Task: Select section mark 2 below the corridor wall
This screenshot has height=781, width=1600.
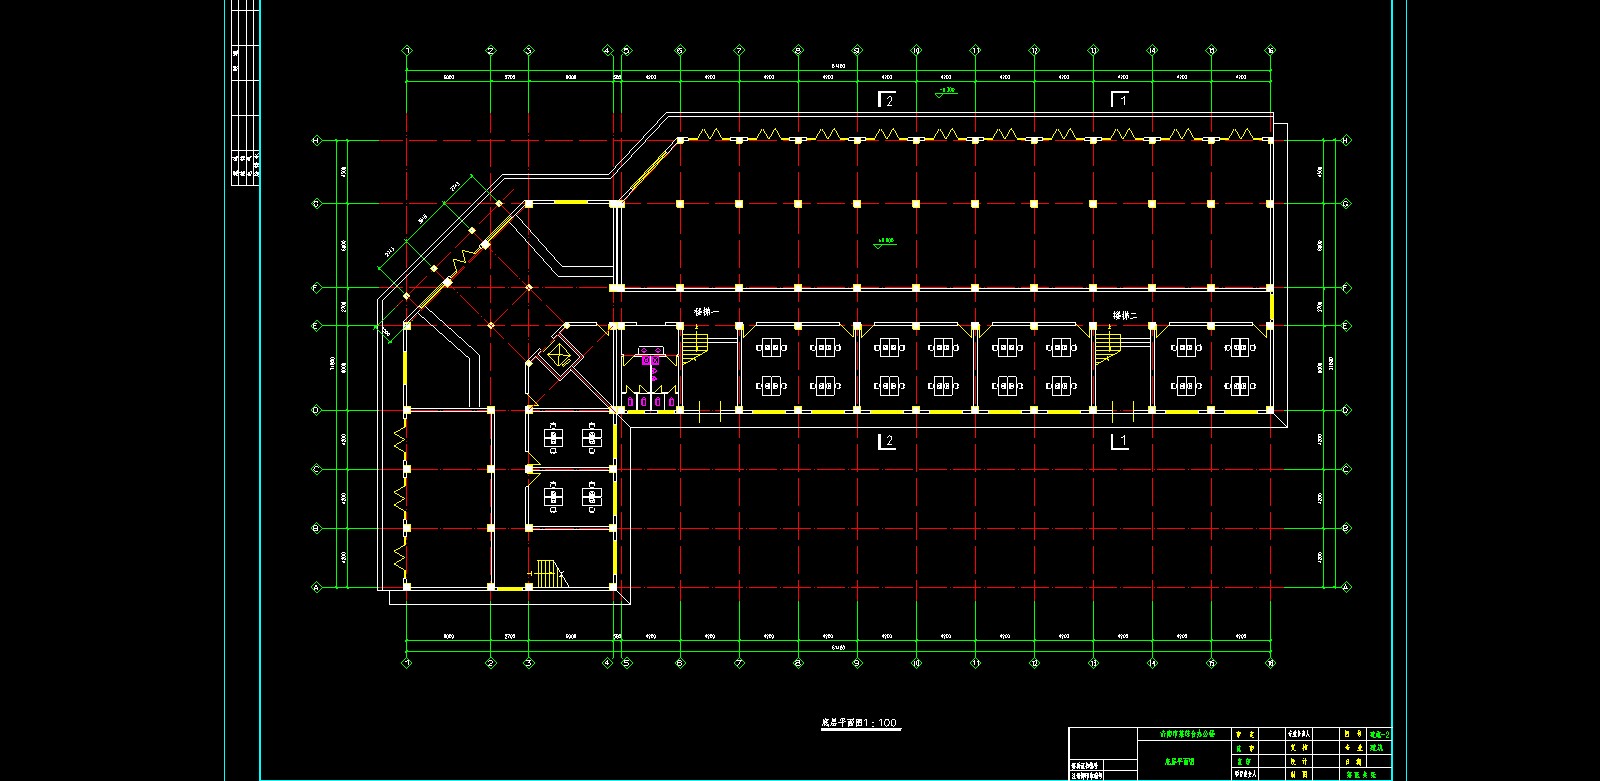Action: tap(886, 441)
